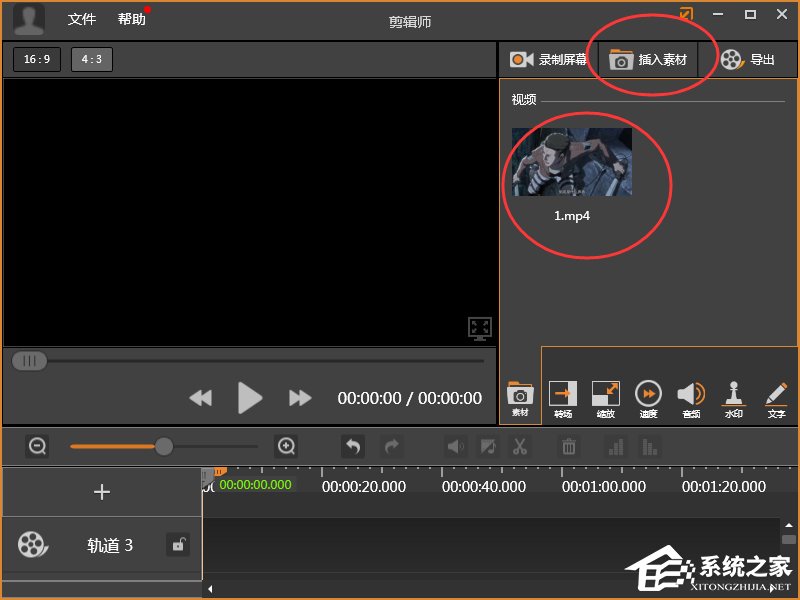Open the 文字 text panel
Screen dimensions: 800x600
pos(777,399)
